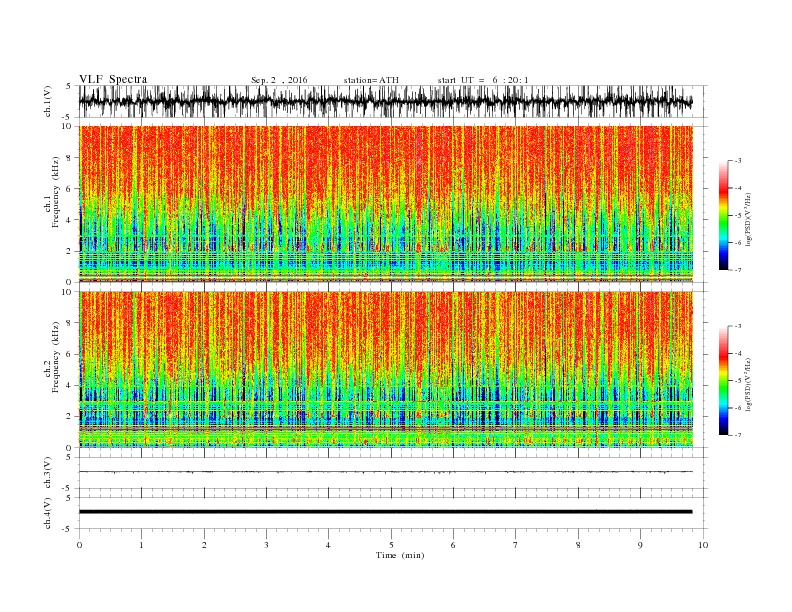This screenshot has height=612, width=792.
Task: Click tick label 5 on Time axis
Action: (x=391, y=545)
